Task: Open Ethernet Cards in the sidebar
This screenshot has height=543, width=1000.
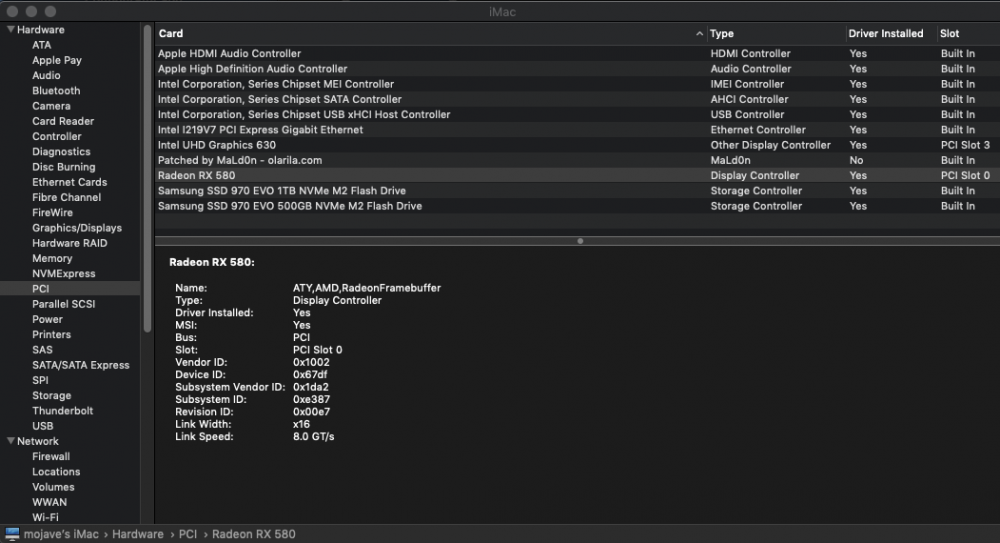Action: pyautogui.click(x=70, y=182)
